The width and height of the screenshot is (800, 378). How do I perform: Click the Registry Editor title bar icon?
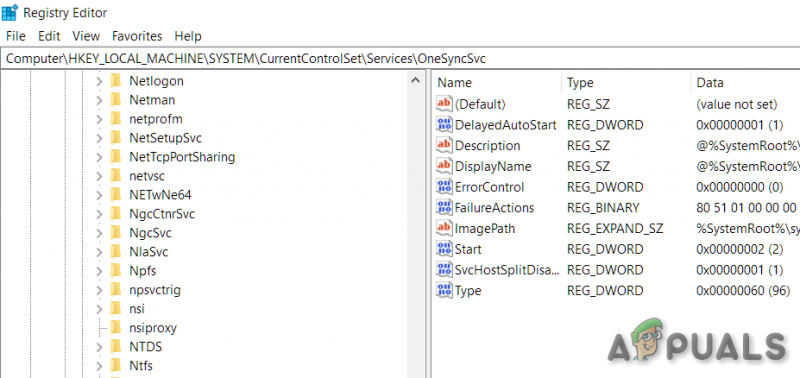click(x=10, y=13)
